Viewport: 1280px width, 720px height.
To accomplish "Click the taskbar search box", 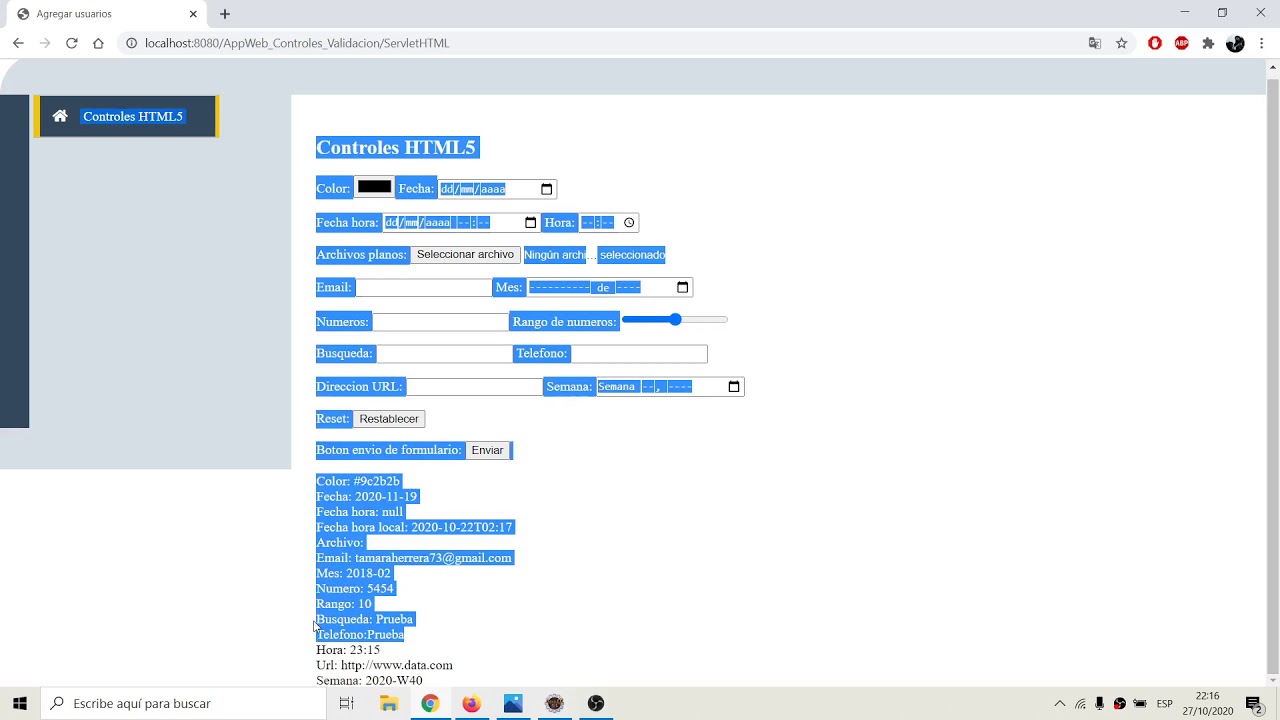I will tap(184, 703).
